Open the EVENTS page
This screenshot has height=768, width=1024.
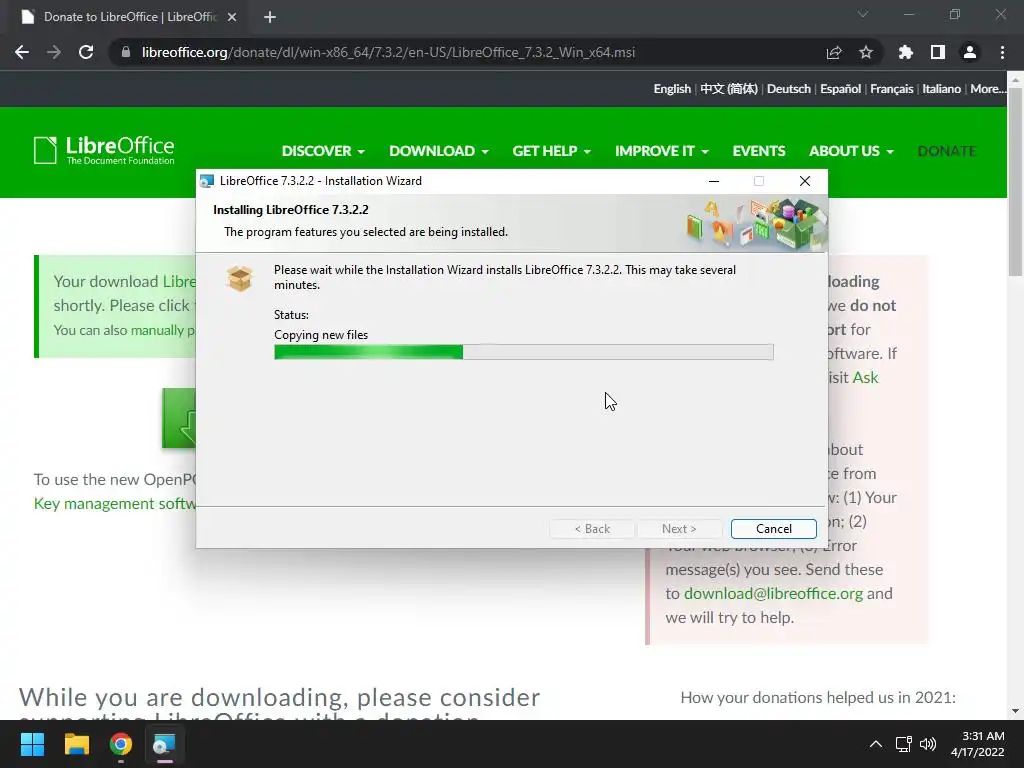tap(758, 151)
